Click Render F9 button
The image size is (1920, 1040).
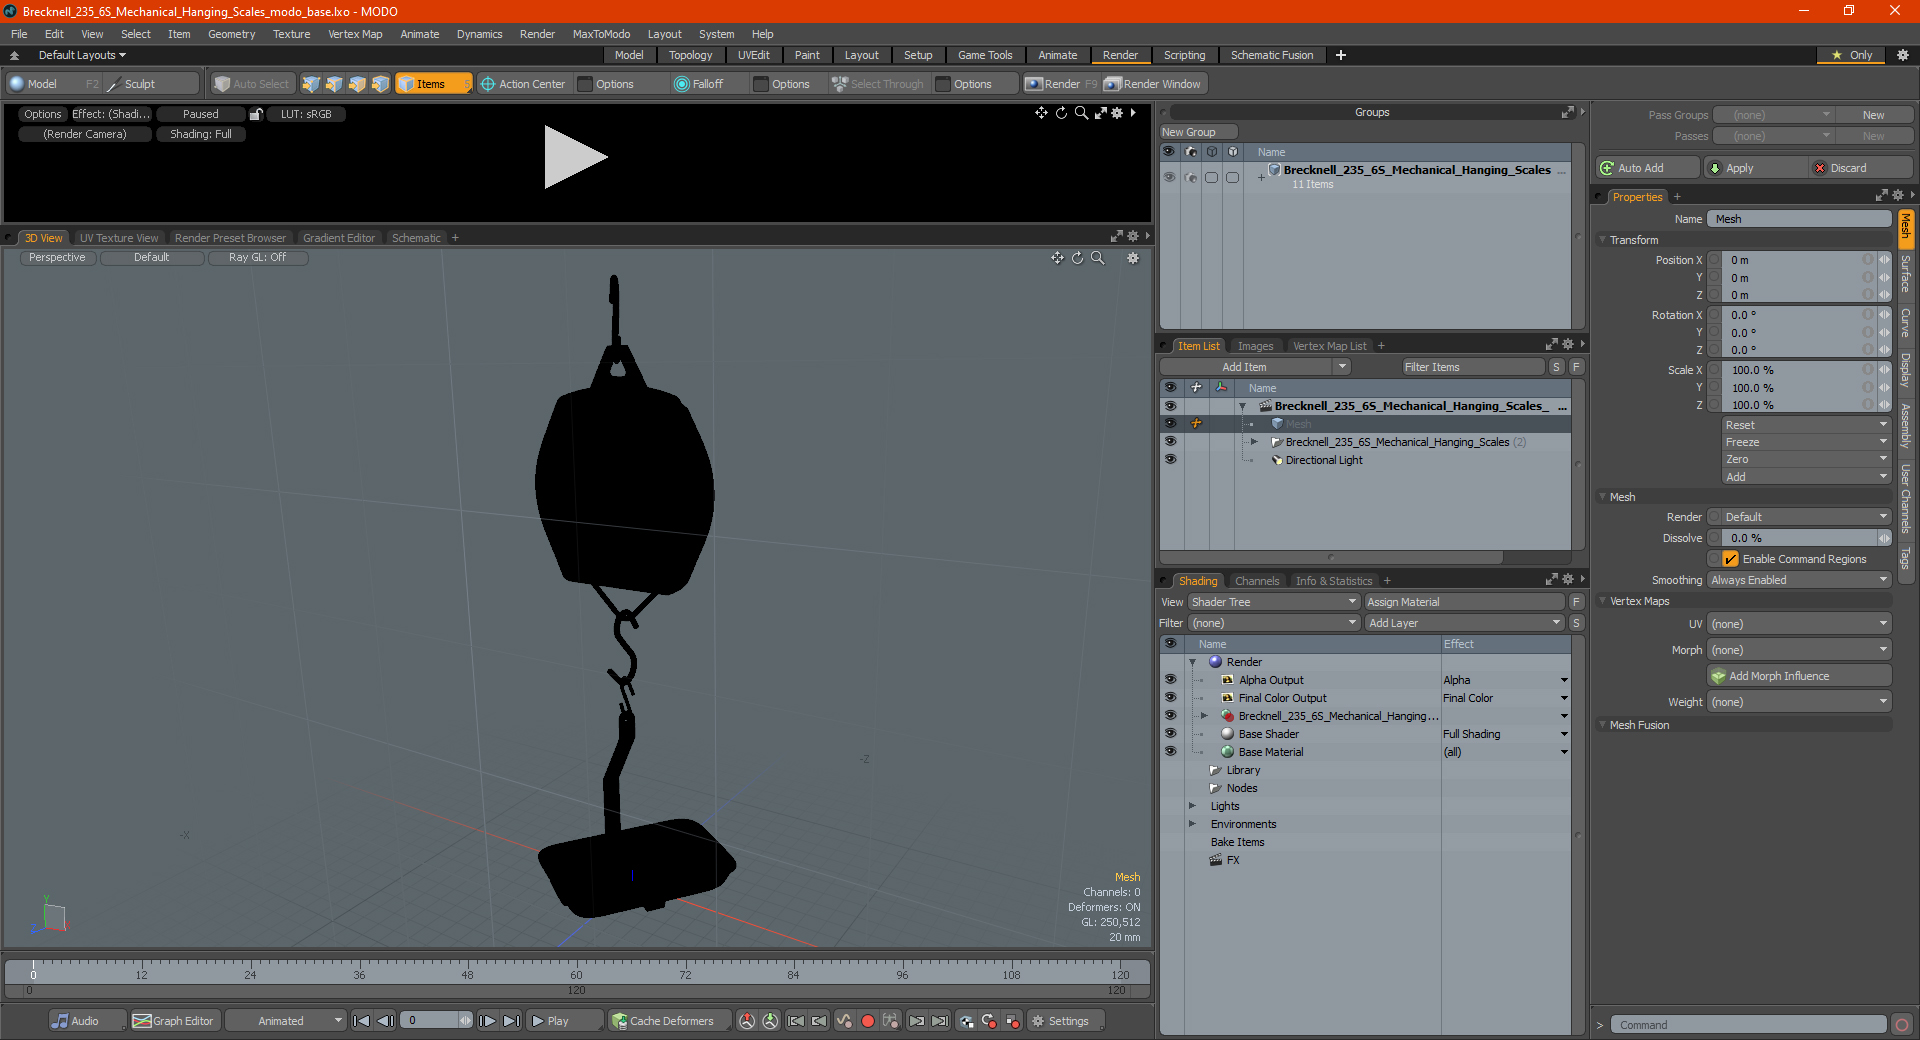(1060, 84)
